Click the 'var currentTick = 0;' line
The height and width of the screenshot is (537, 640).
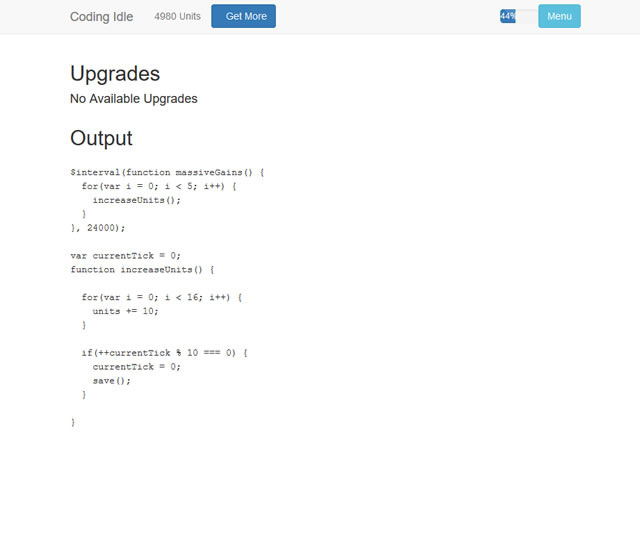coord(125,256)
